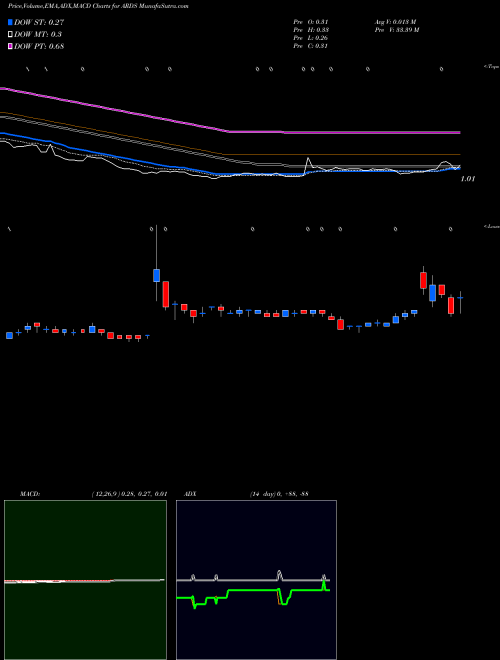The image size is (500, 660).
Task: Click the '1.01' price label beside the EMA lines
Action: [x=468, y=179]
